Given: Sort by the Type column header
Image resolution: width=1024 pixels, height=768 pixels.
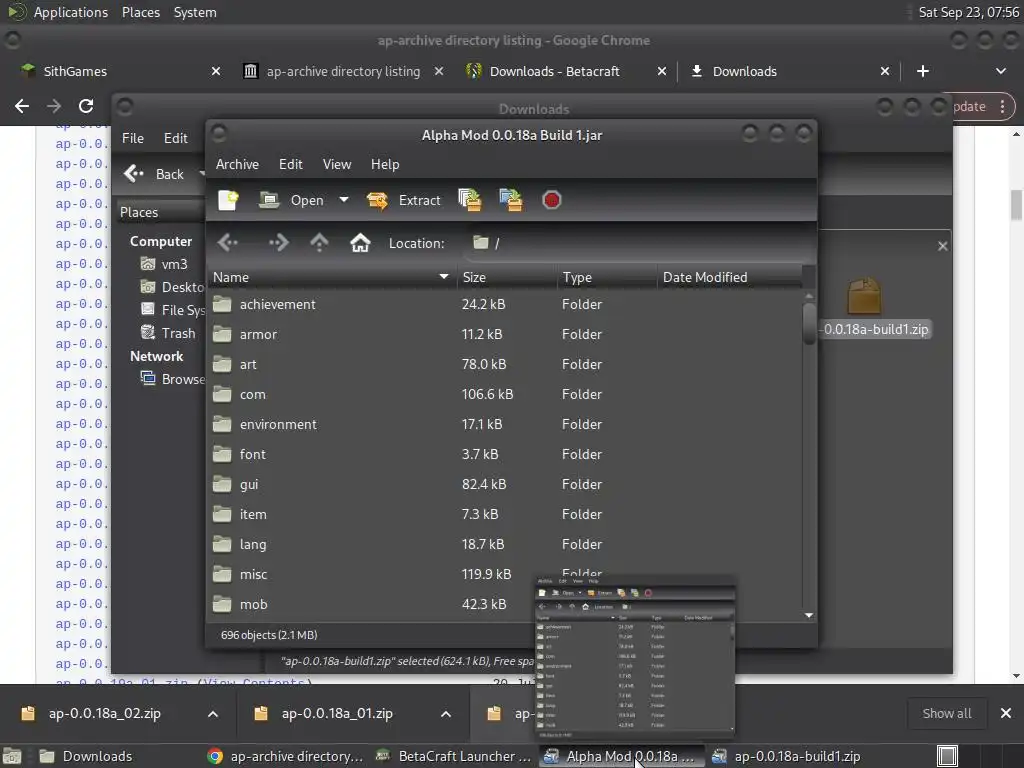Looking at the screenshot, I should click(607, 277).
